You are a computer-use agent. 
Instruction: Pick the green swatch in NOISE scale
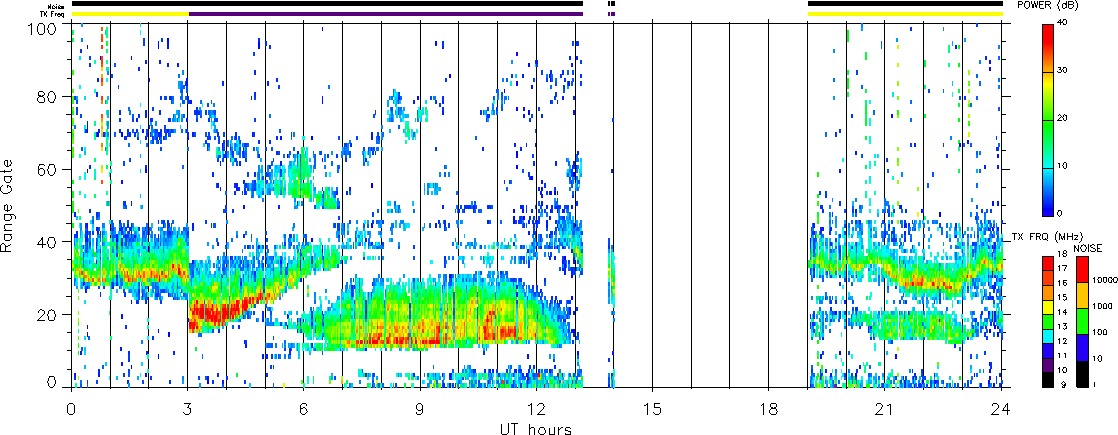[x=1082, y=322]
